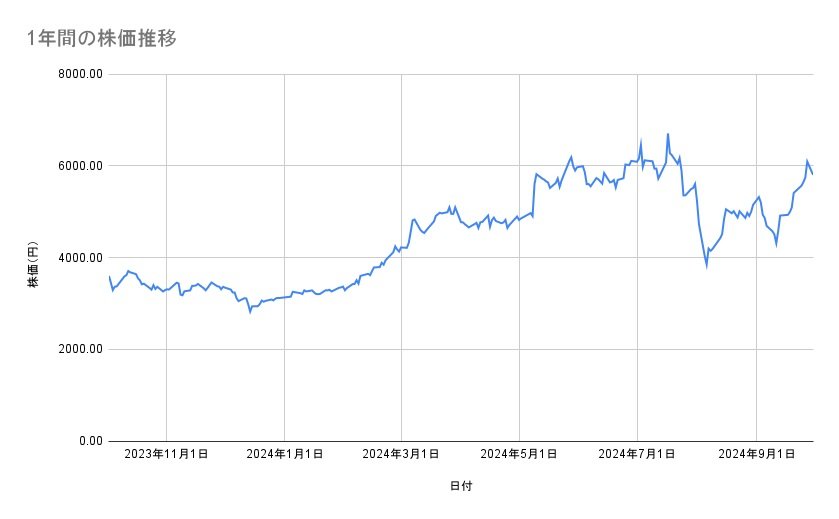
Task: Click the December 2023 lowest point on the line
Action: [250, 312]
